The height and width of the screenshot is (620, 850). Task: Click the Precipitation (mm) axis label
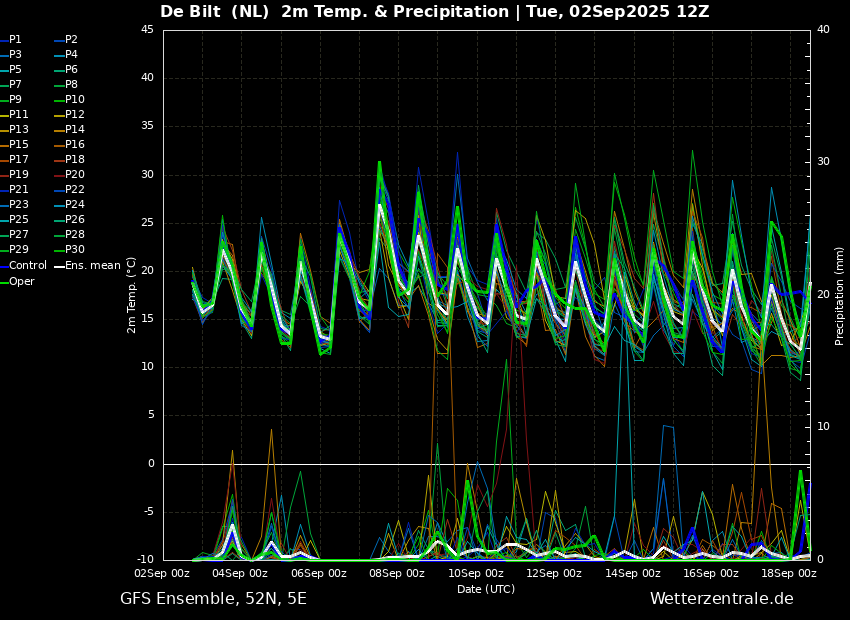point(840,295)
